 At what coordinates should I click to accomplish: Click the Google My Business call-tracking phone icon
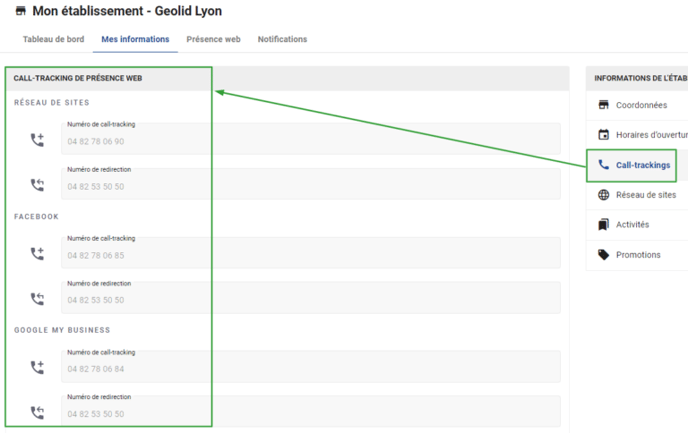coord(37,367)
